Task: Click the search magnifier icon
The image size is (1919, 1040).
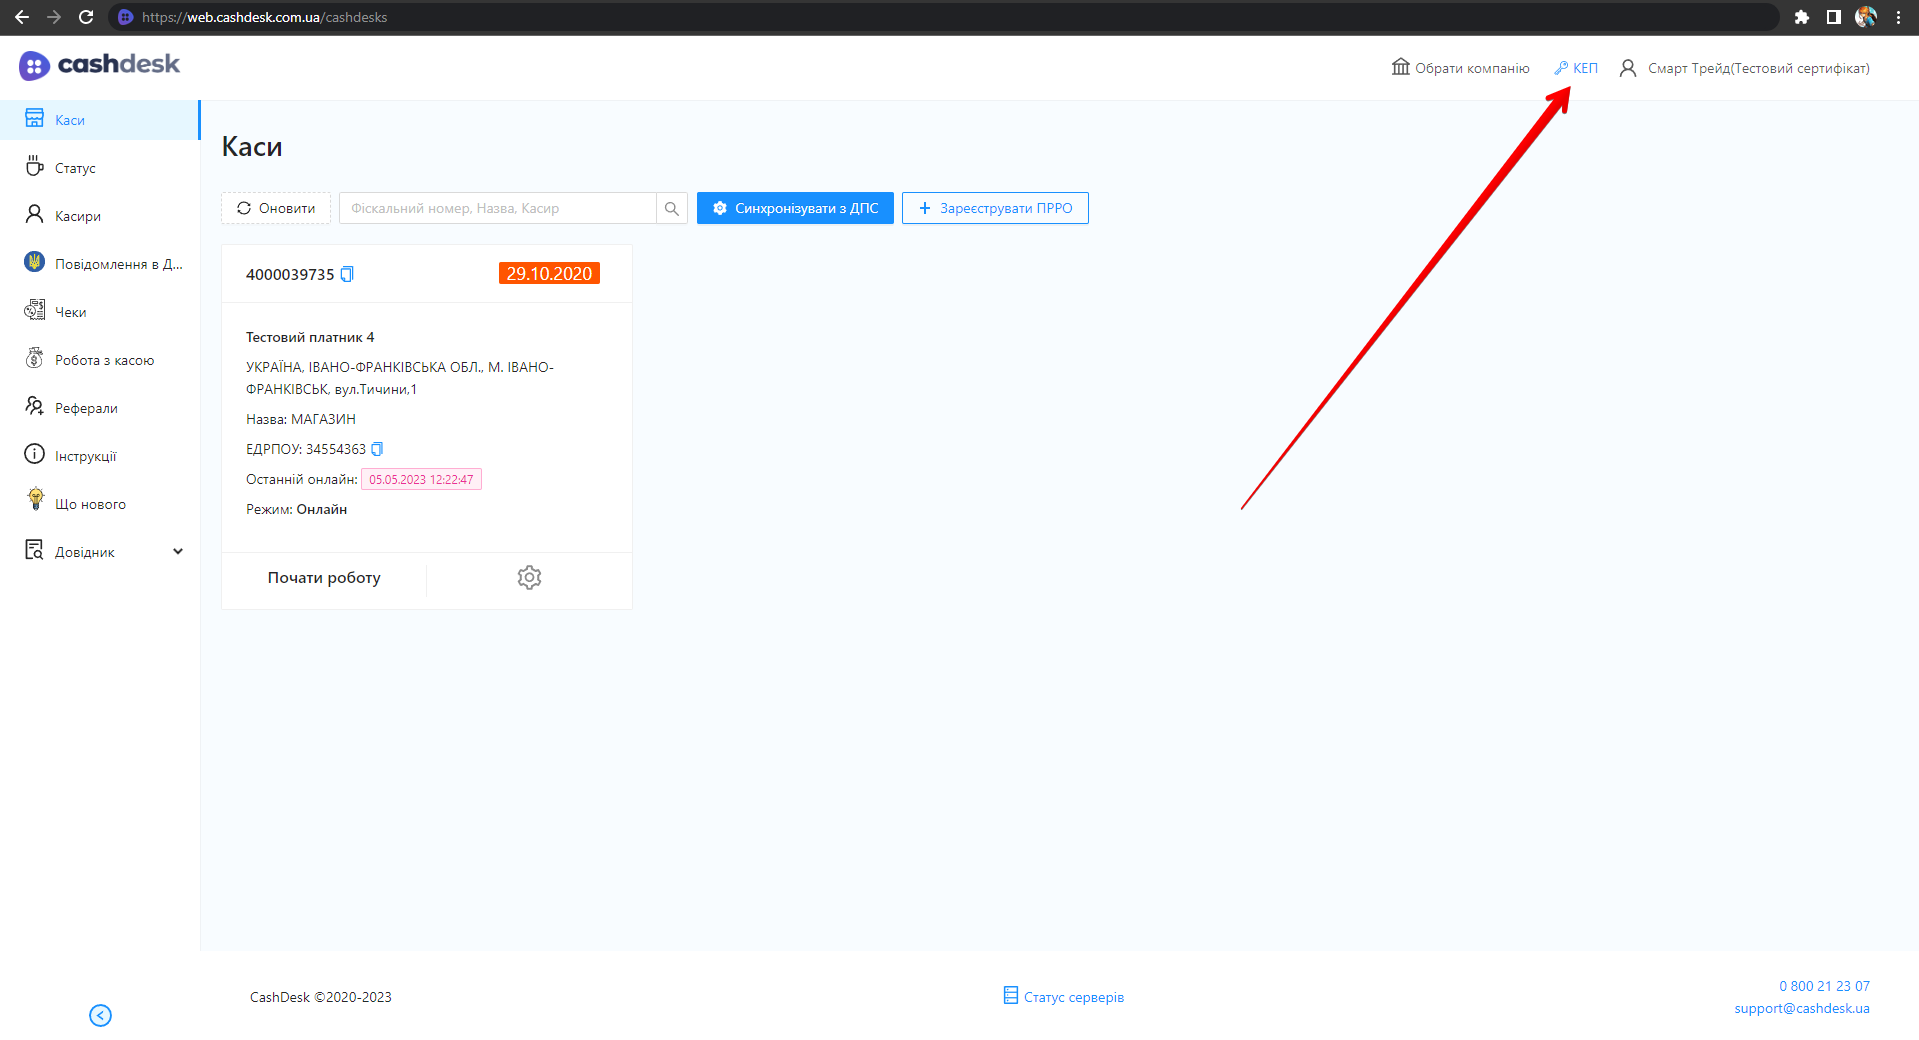Action: point(671,208)
